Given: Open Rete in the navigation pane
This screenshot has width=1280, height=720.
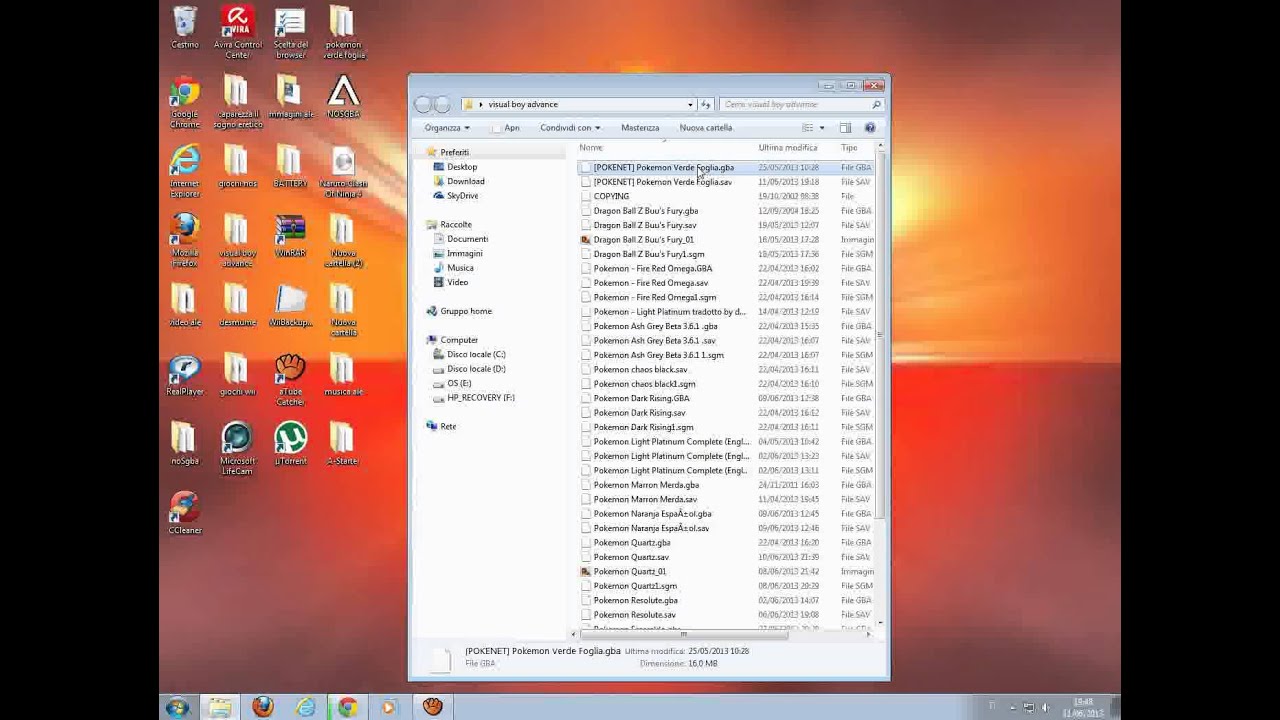Looking at the screenshot, I should click(448, 426).
